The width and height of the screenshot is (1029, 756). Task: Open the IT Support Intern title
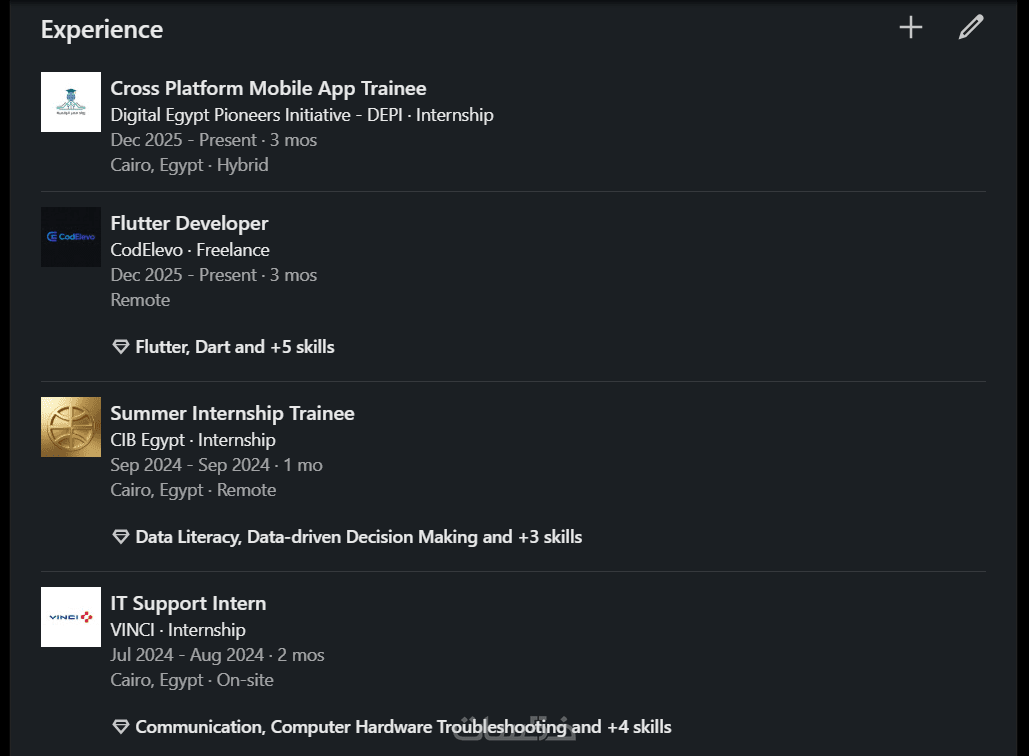pos(188,603)
